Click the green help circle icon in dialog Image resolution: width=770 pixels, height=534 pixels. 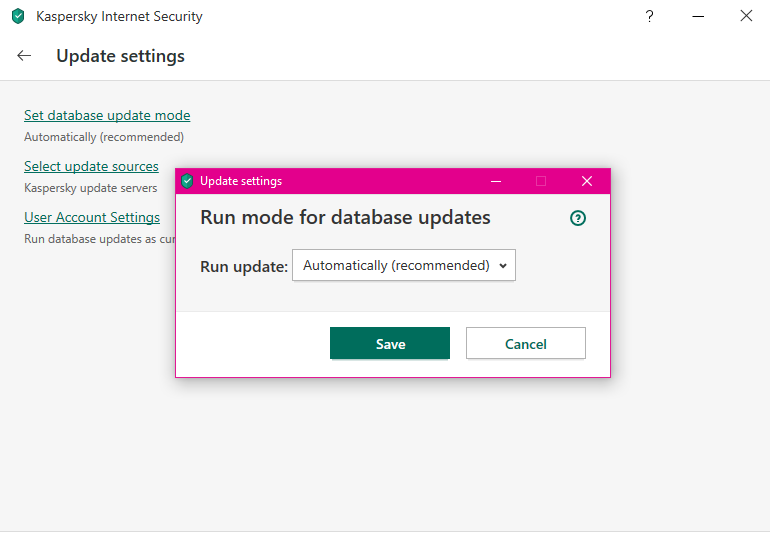pos(578,218)
